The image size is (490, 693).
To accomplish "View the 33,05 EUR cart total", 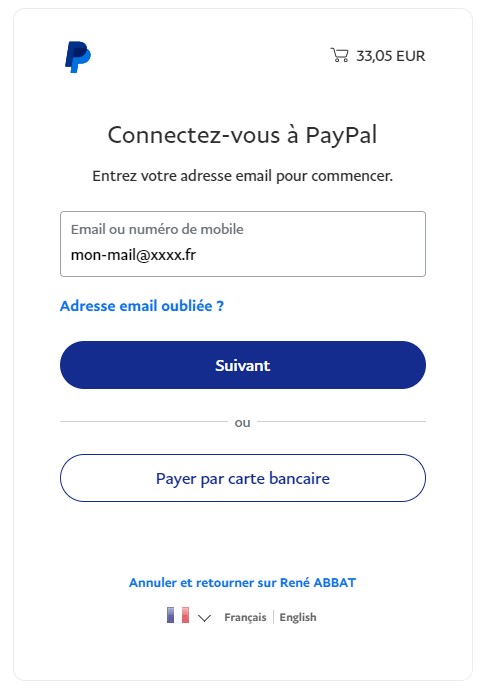I will click(391, 56).
